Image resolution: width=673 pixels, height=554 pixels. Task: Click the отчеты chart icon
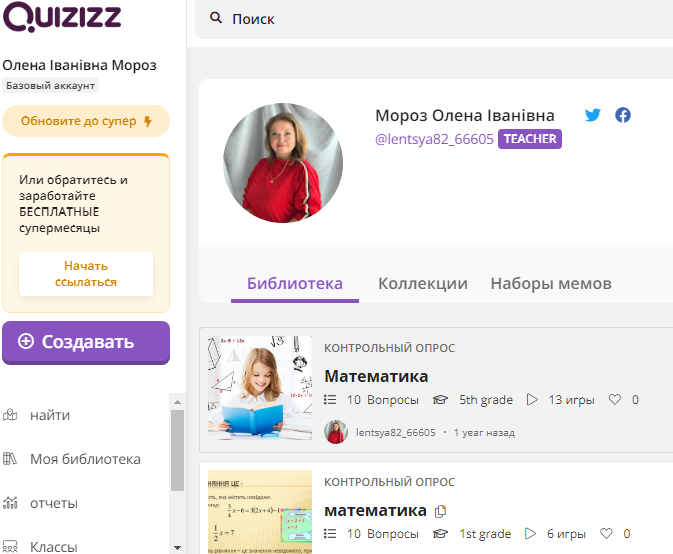click(10, 503)
